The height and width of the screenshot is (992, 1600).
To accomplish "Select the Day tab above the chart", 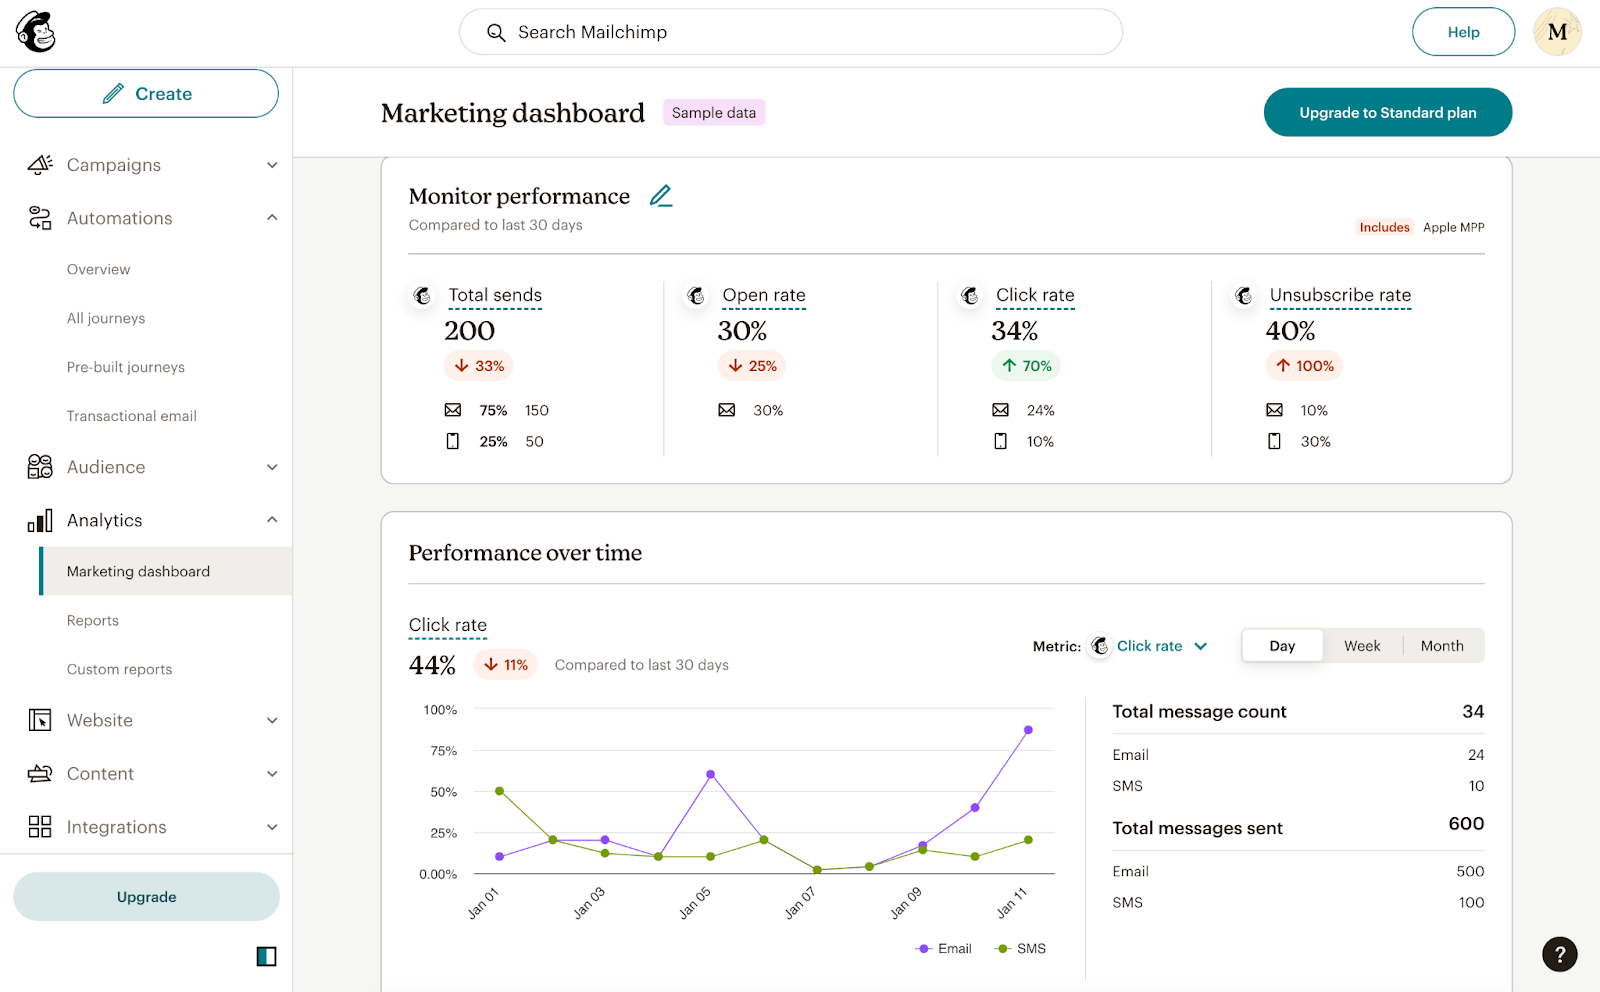I will tap(1281, 645).
